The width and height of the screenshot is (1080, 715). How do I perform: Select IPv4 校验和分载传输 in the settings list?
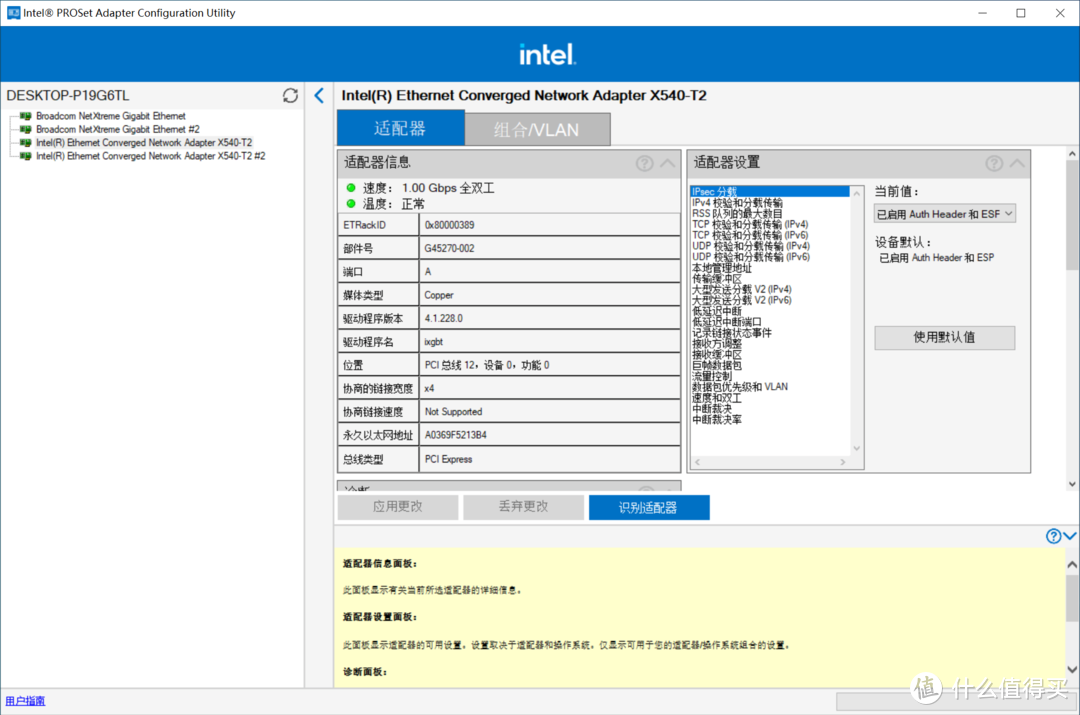[740, 203]
